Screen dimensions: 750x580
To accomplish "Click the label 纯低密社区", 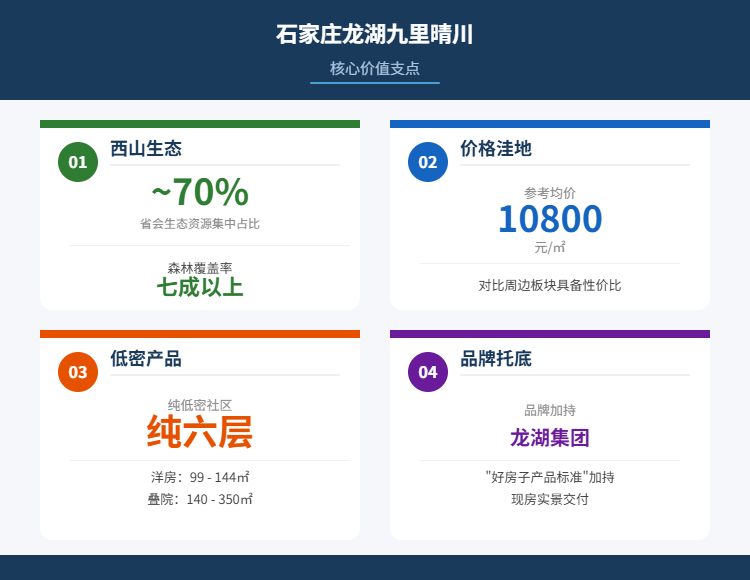I will (200, 405).
